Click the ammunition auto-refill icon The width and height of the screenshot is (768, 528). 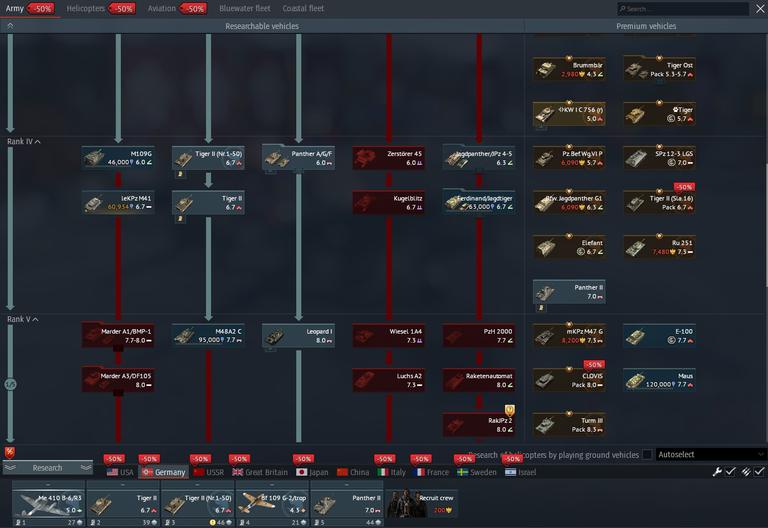pyautogui.click(x=745, y=472)
